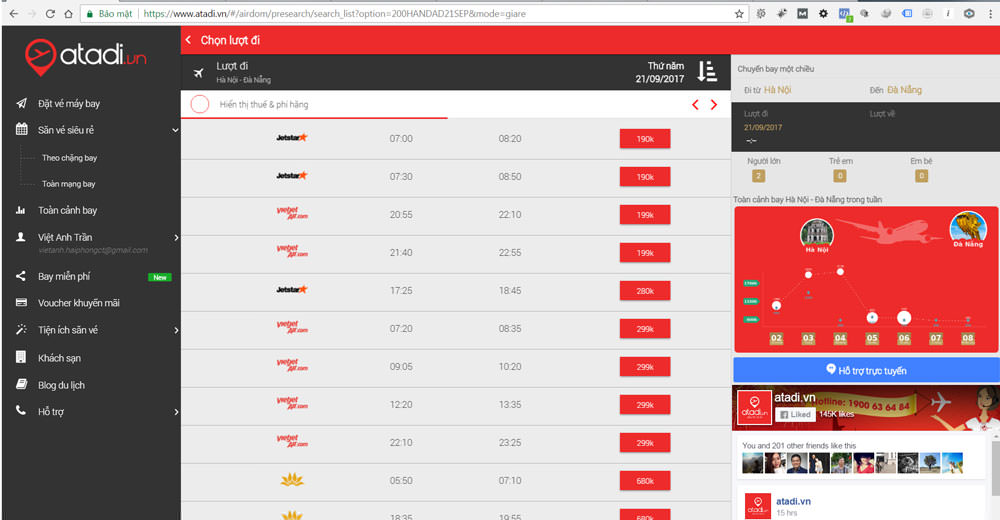The image size is (1000, 520).
Task: Open Đặt vé máy bay menu item
Action: (69, 104)
